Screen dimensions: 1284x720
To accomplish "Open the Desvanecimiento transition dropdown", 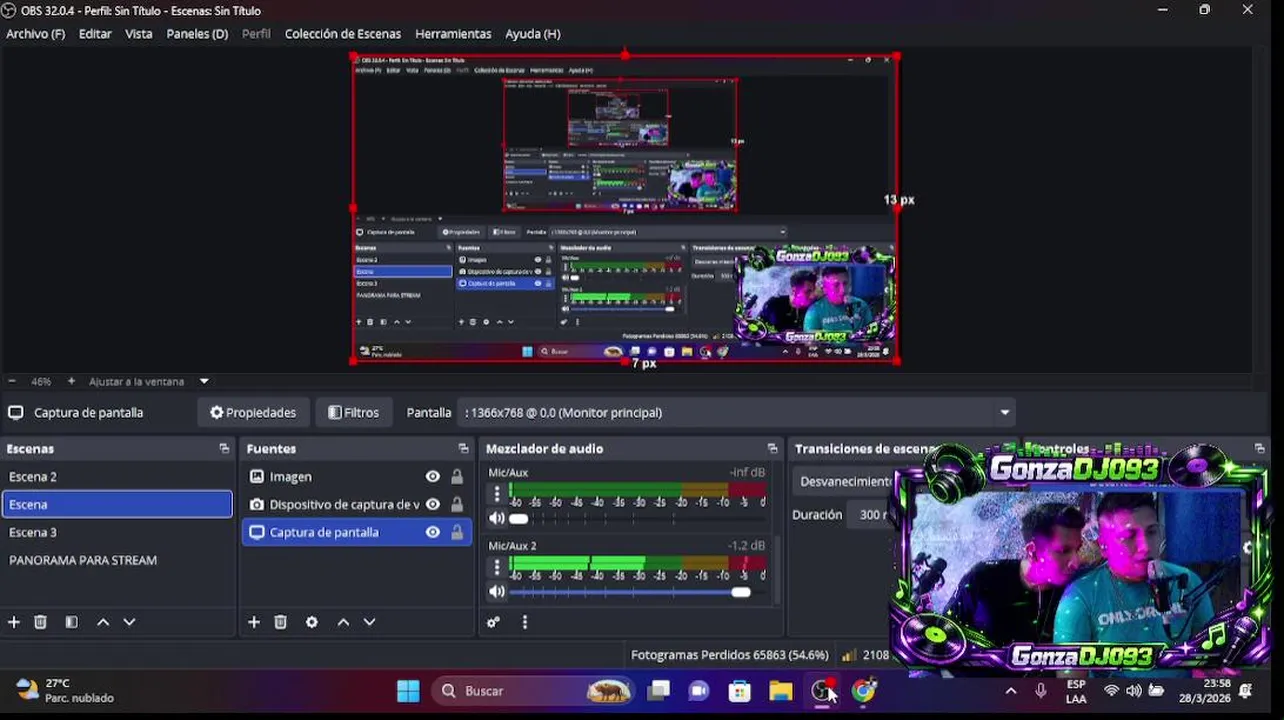I will point(845,481).
